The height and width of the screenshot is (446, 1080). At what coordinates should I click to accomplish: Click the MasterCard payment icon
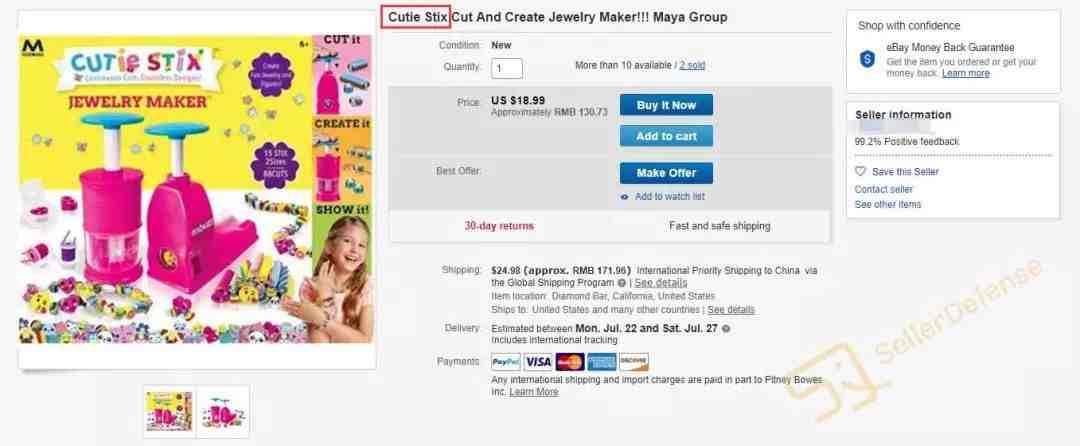click(570, 362)
